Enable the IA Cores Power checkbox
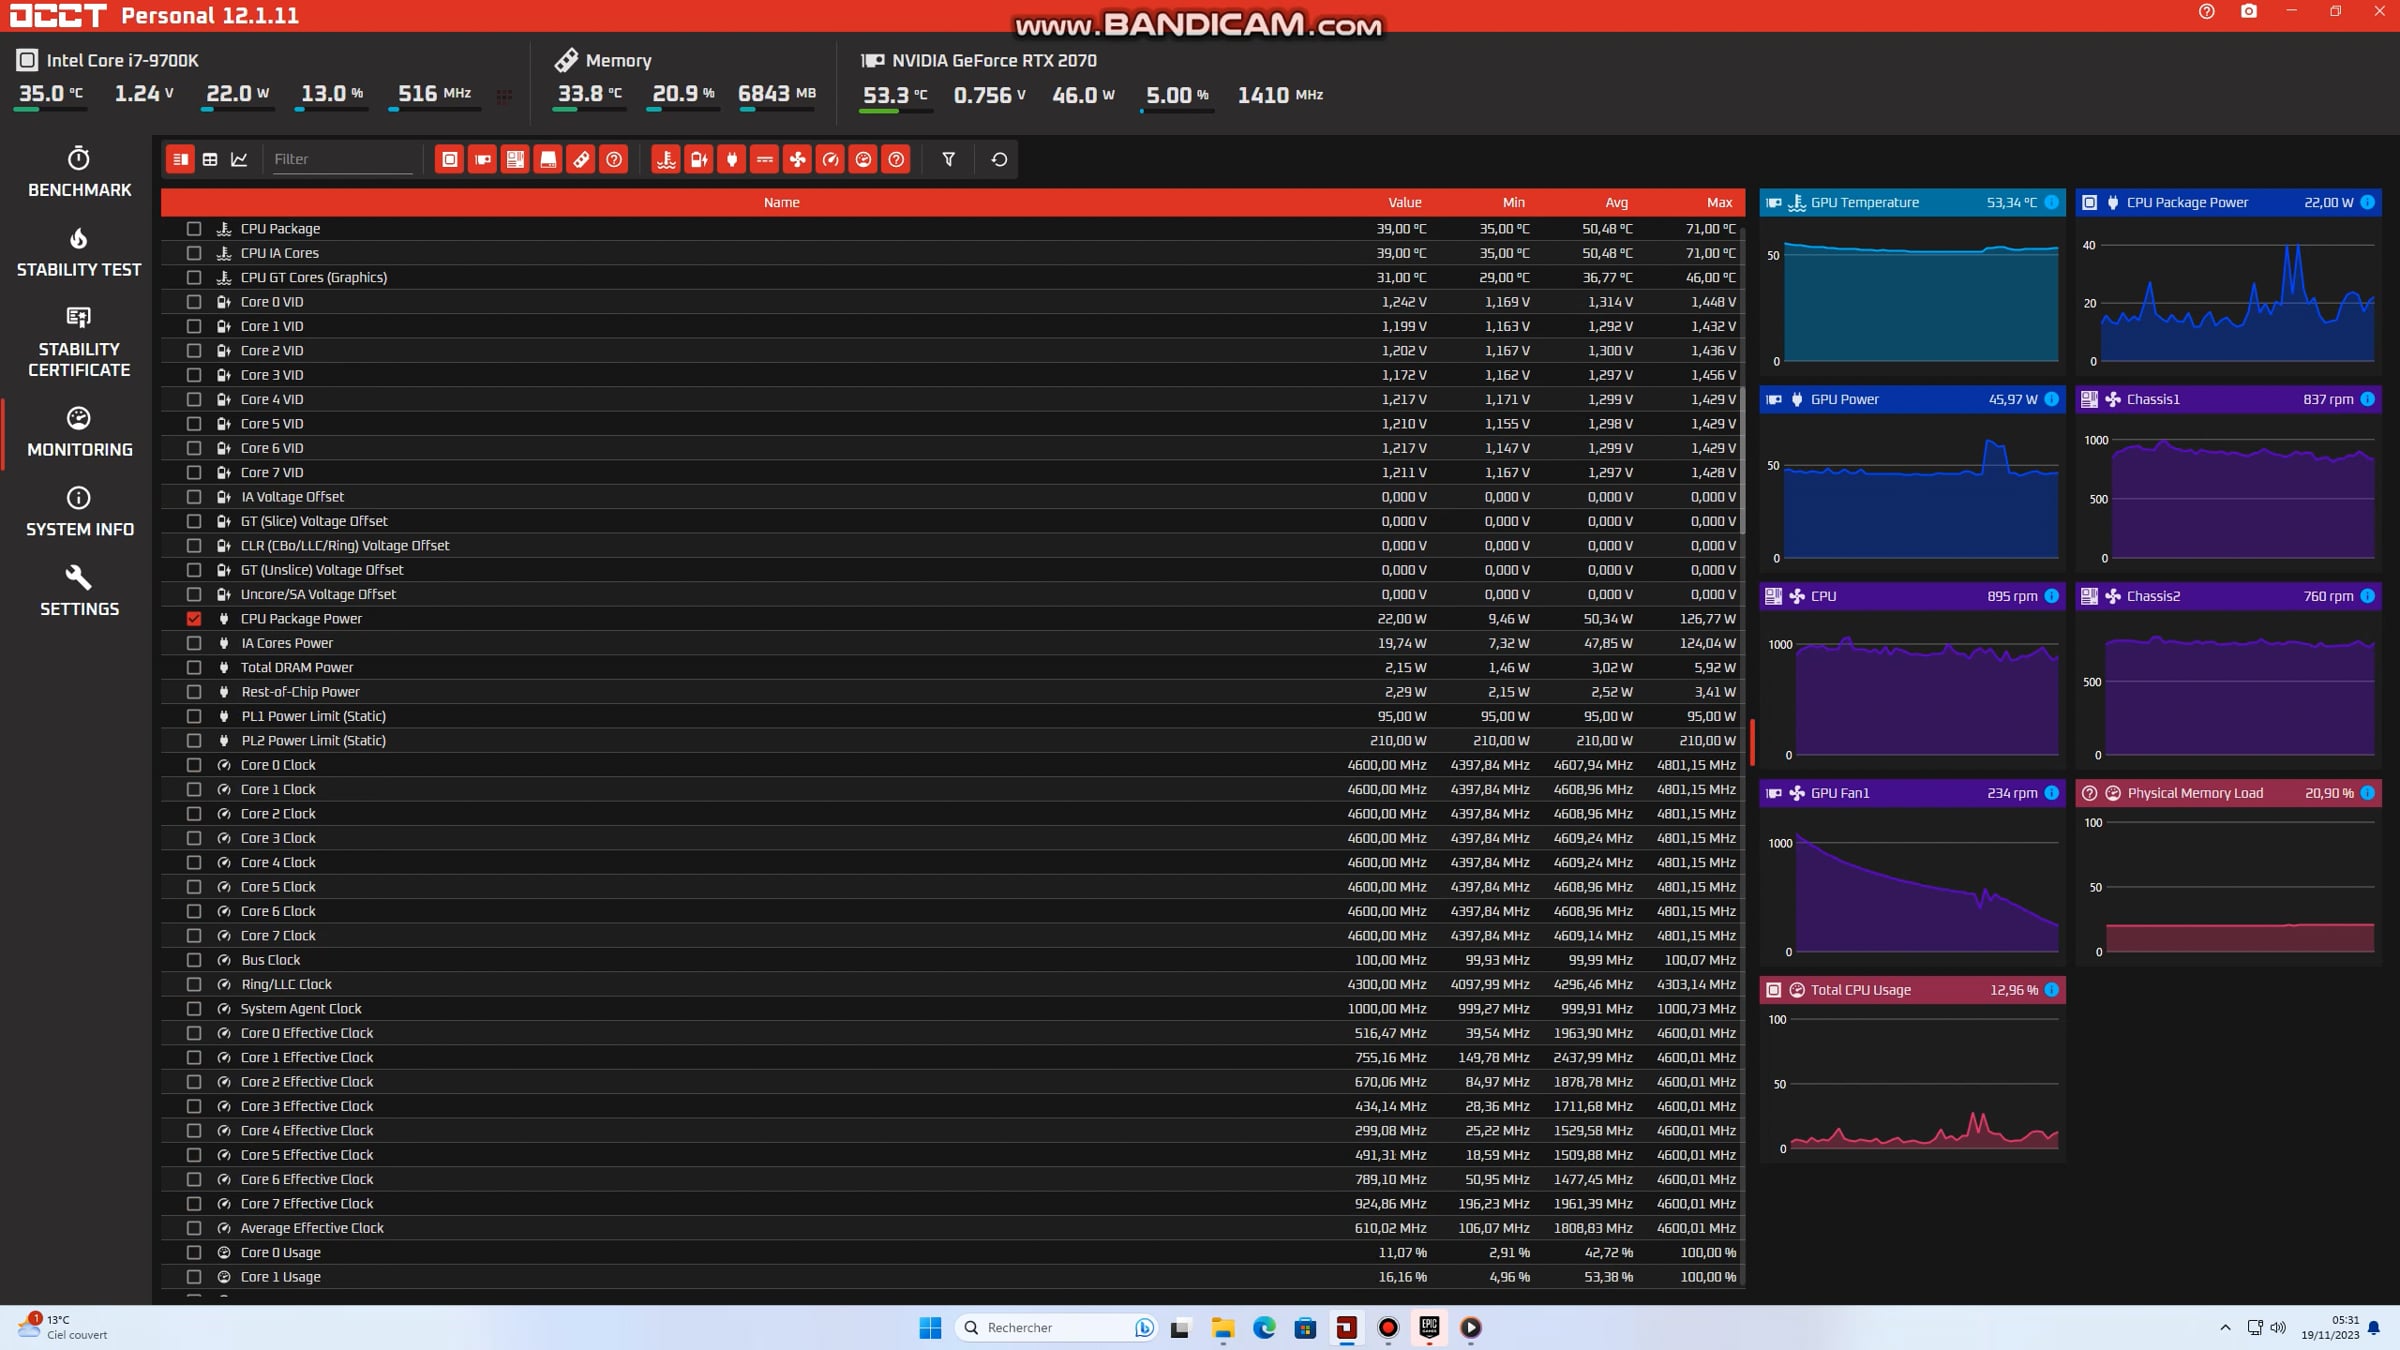The width and height of the screenshot is (2400, 1350). pos(194,643)
